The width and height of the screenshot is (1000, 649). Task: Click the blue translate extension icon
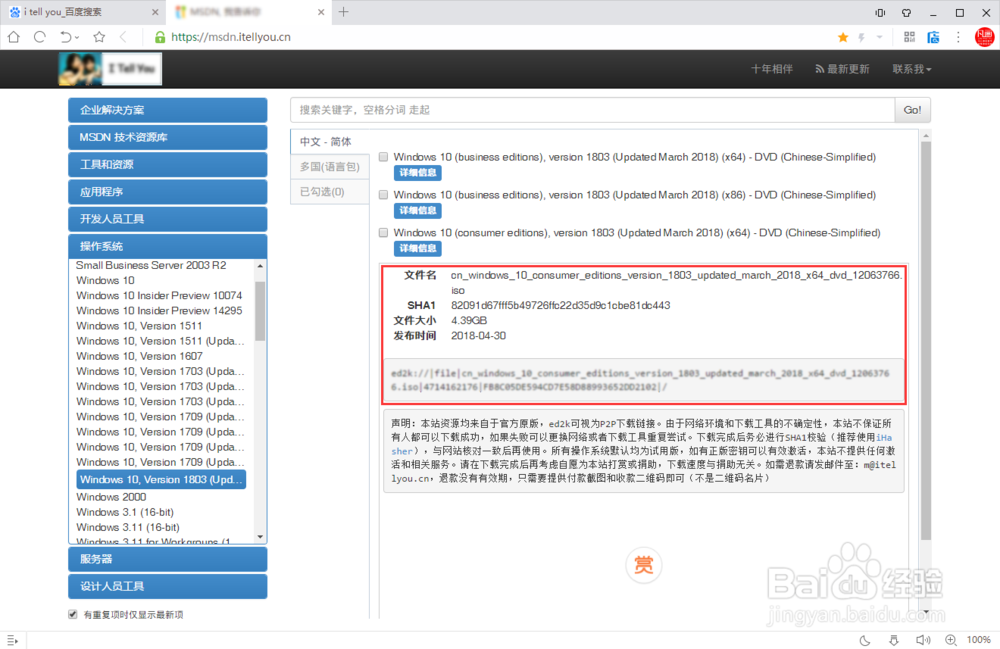point(933,37)
